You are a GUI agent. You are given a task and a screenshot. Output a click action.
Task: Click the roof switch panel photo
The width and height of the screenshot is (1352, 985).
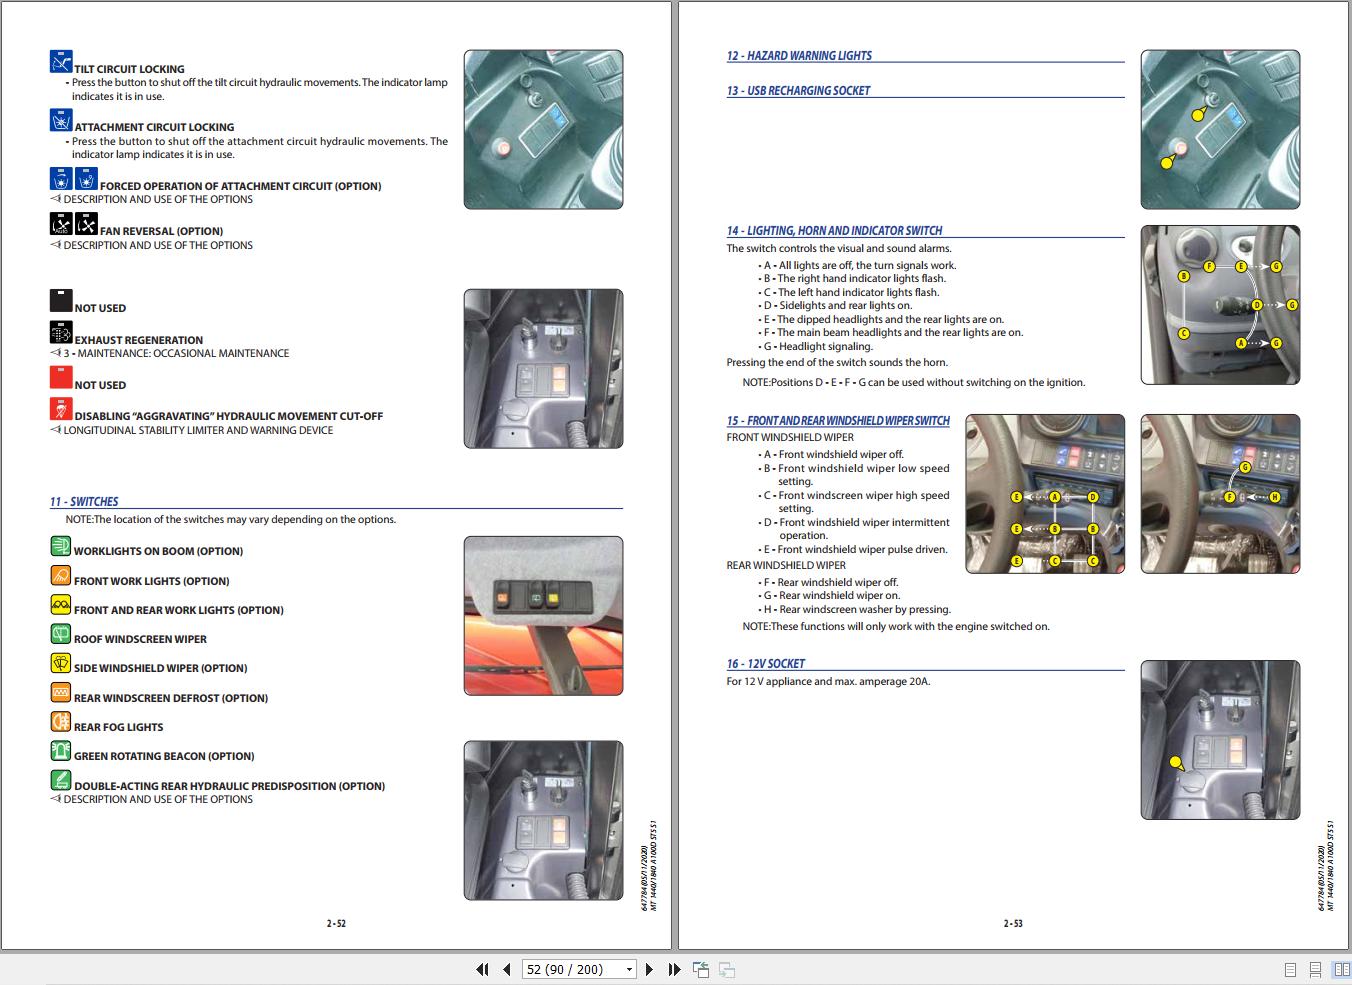coord(543,616)
